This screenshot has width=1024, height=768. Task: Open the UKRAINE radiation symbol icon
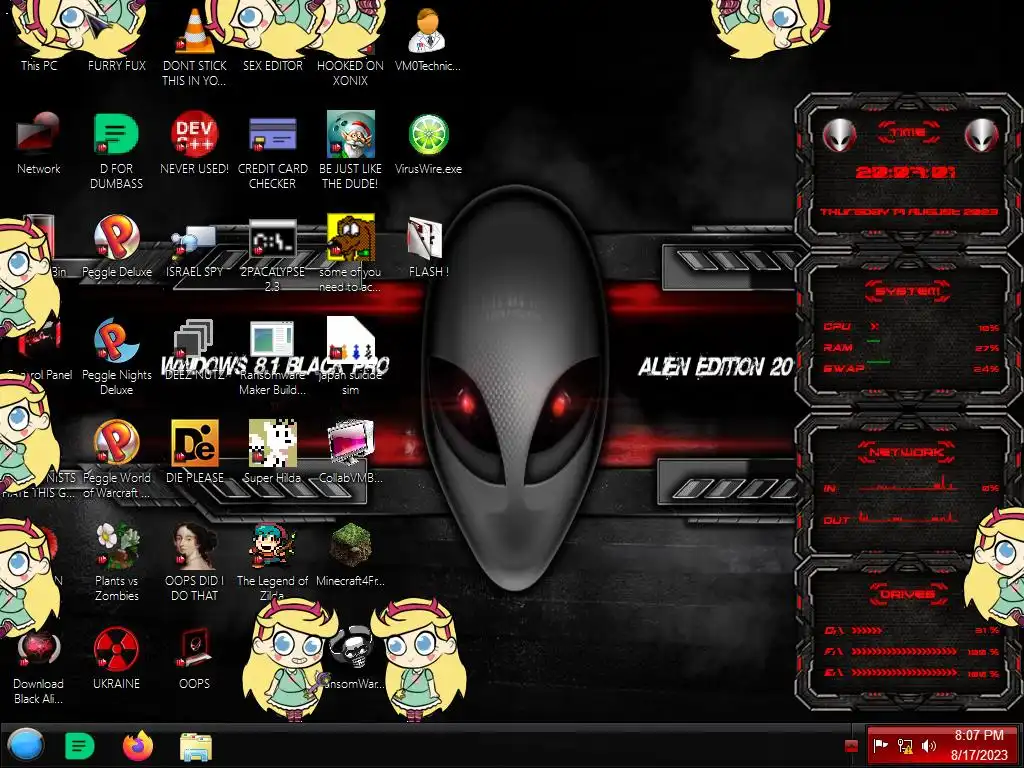[116, 649]
